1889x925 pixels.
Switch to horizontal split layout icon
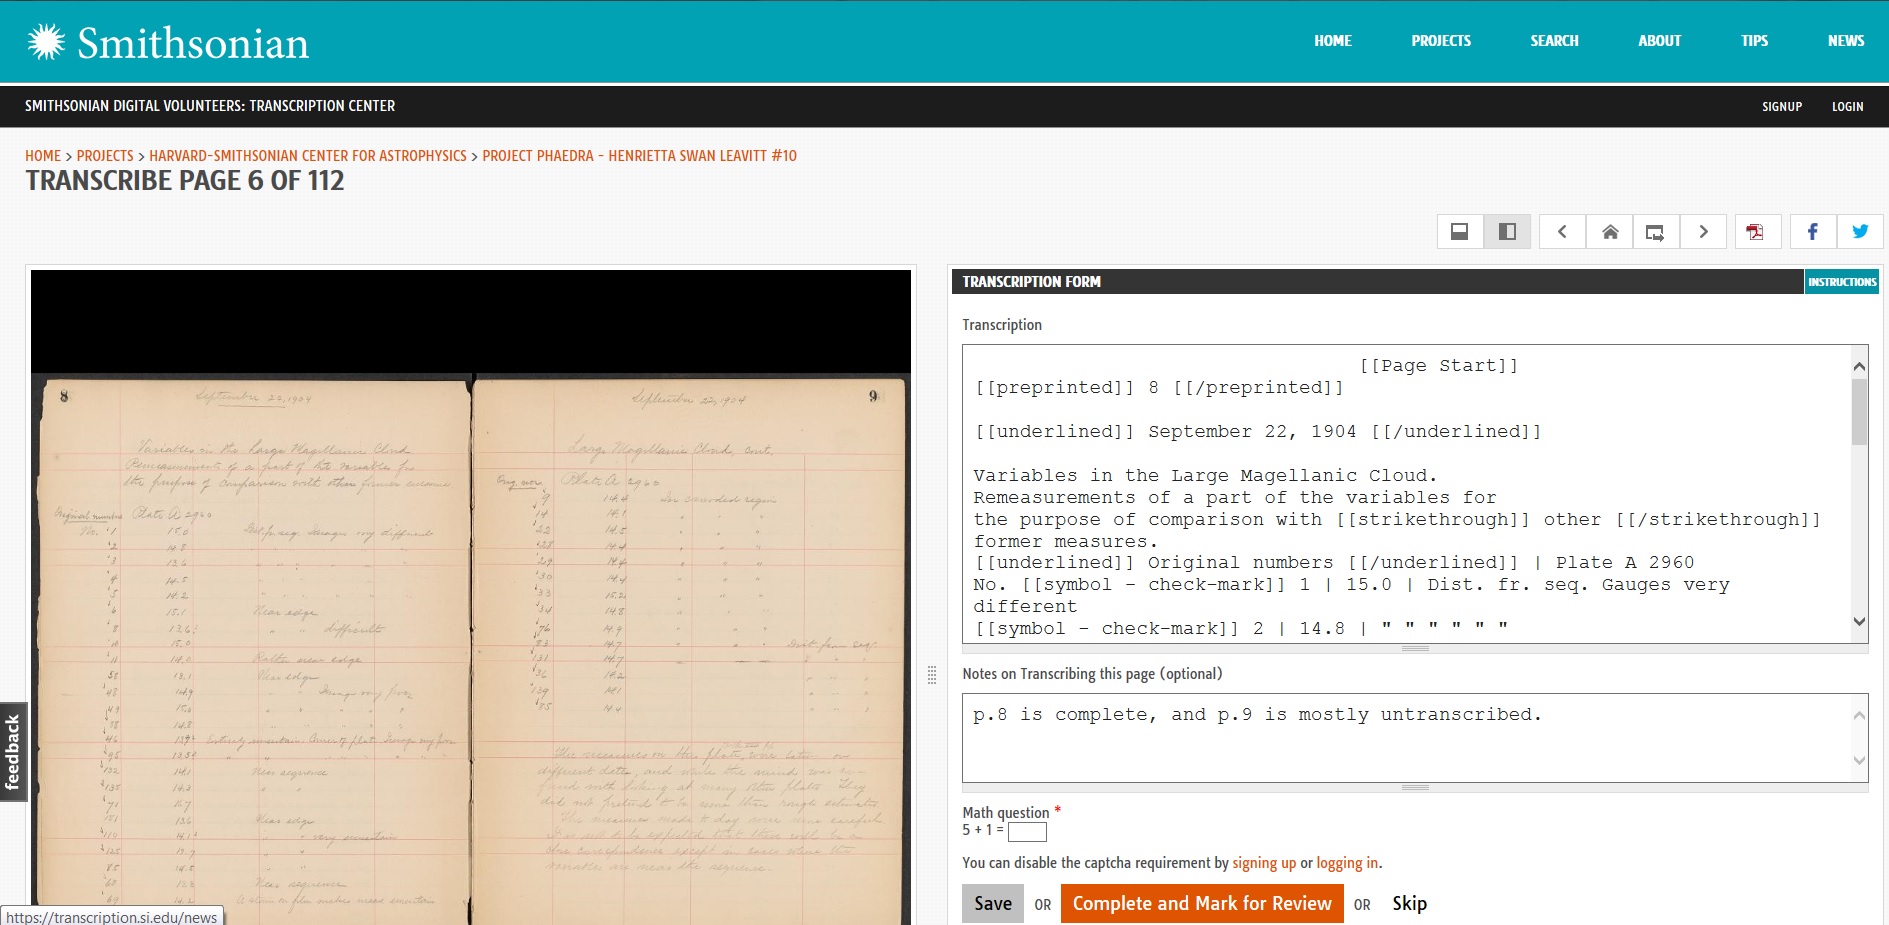tap(1459, 232)
